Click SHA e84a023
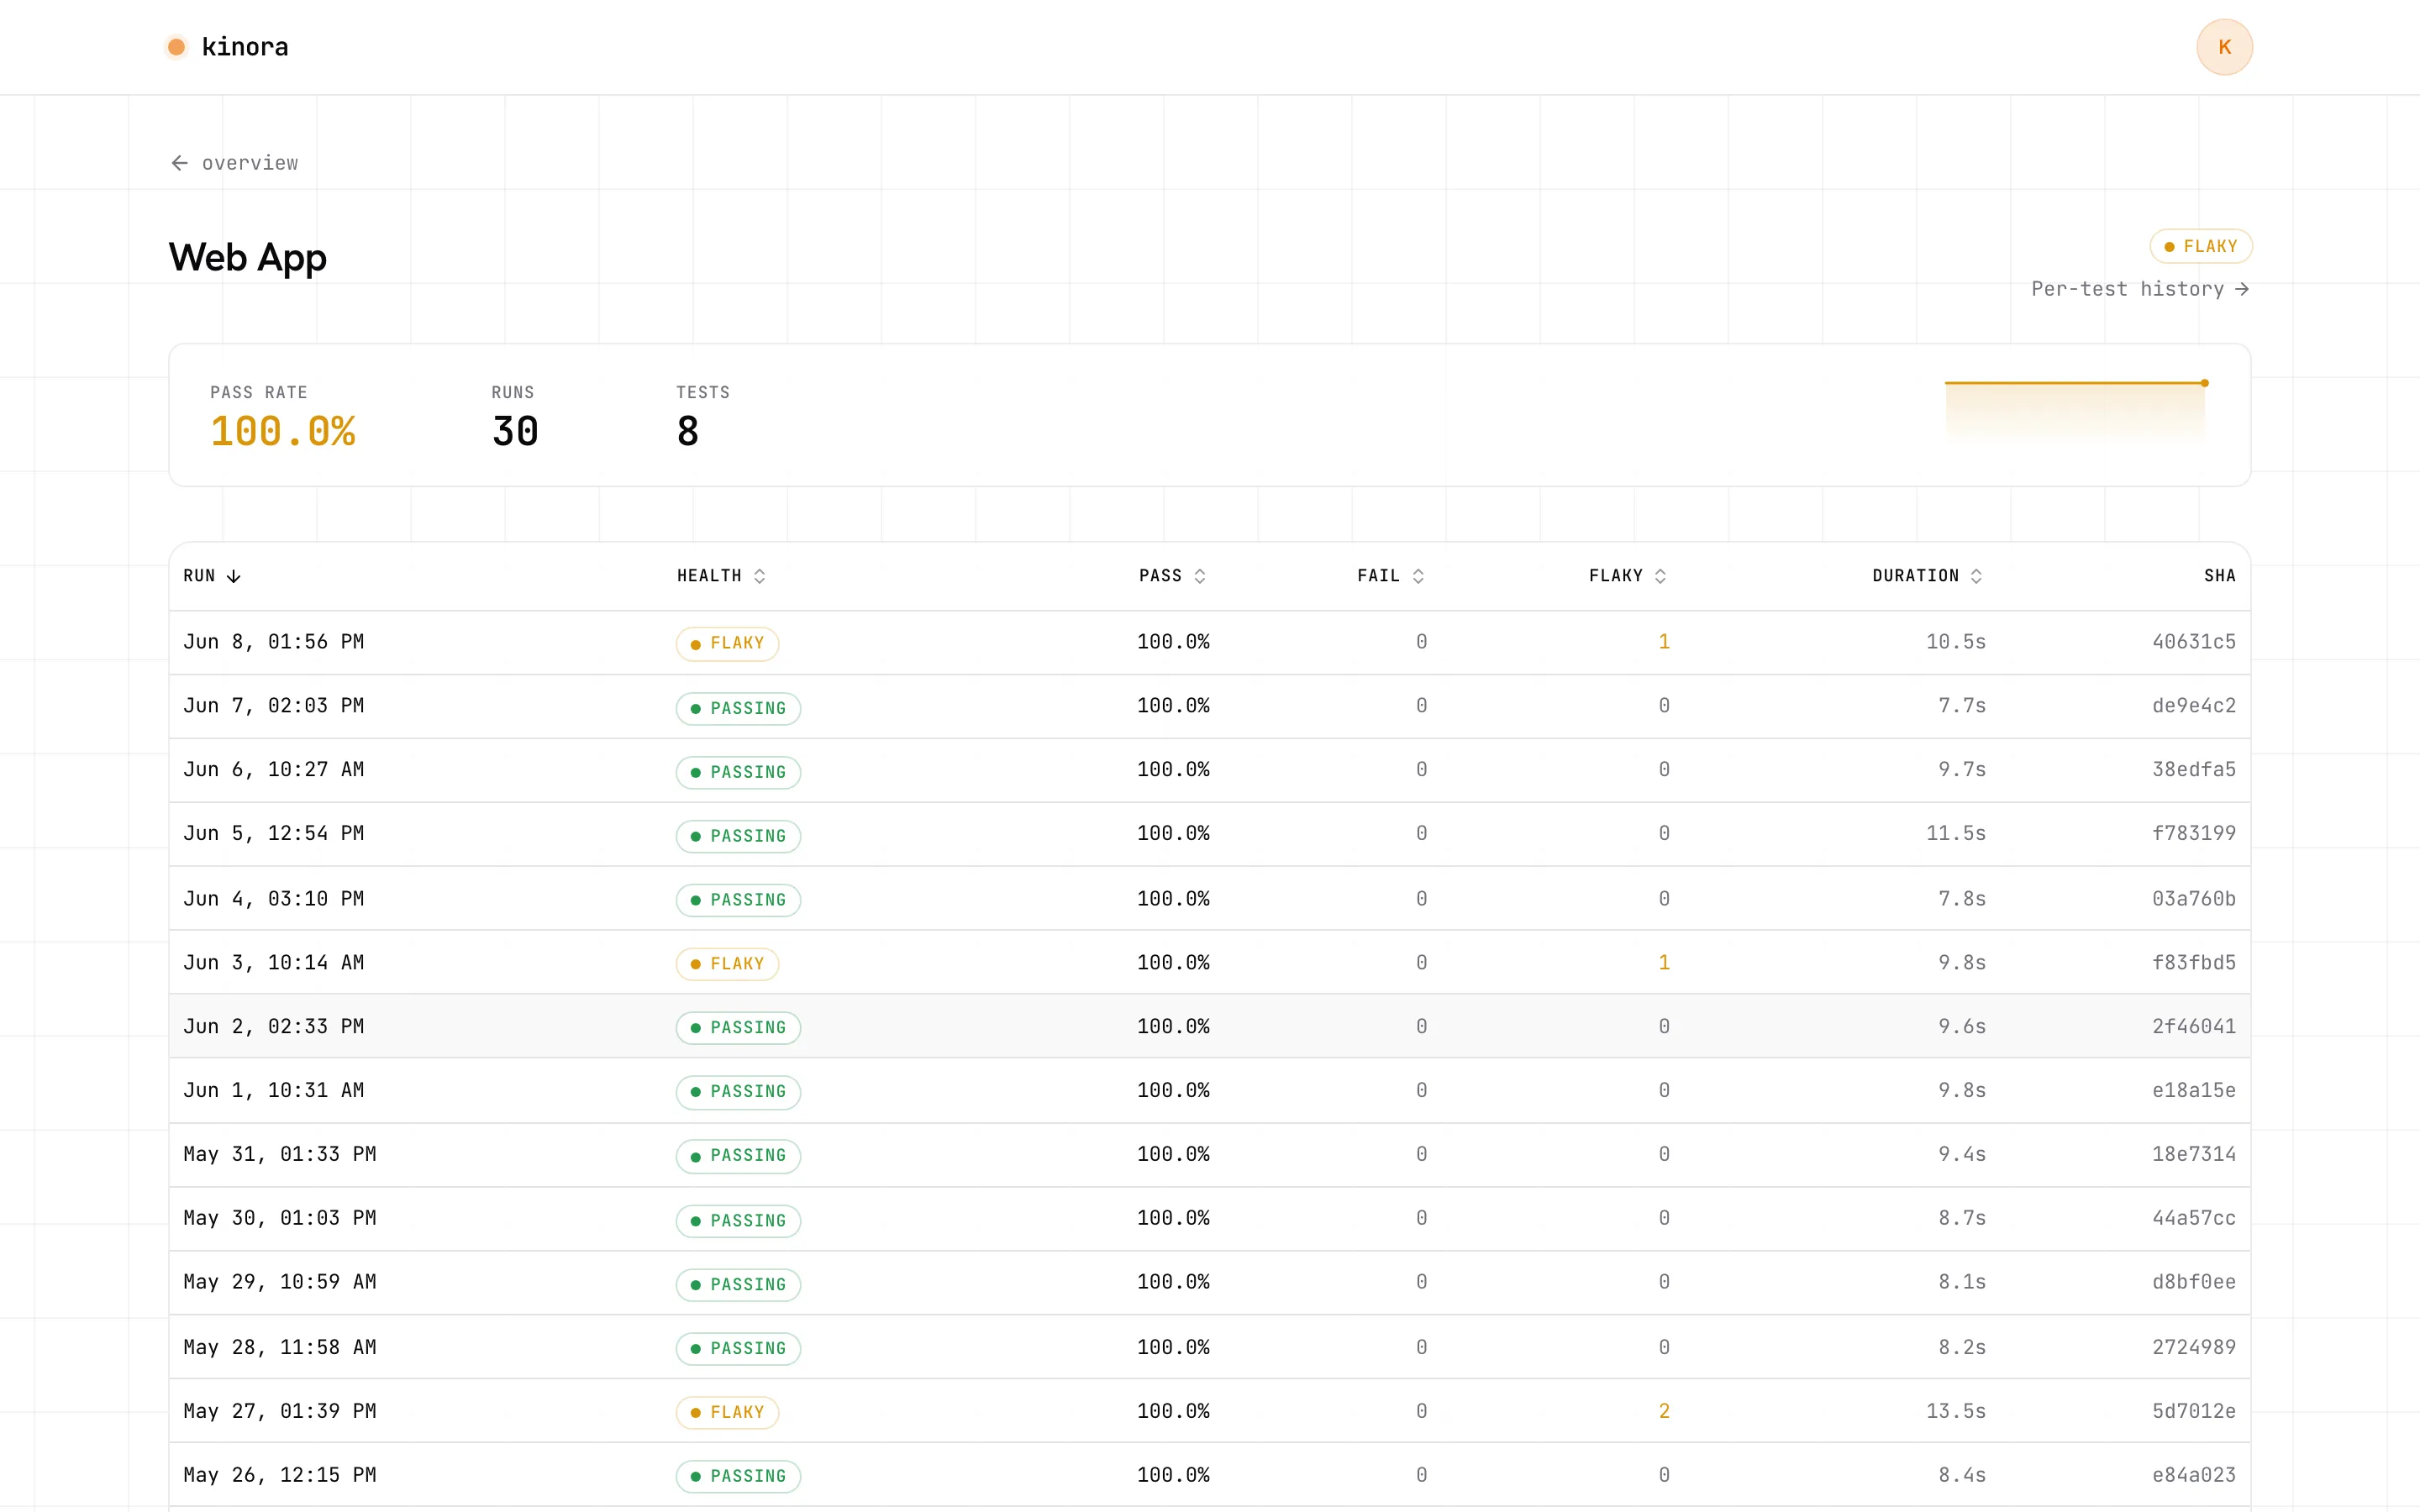 2194,1476
